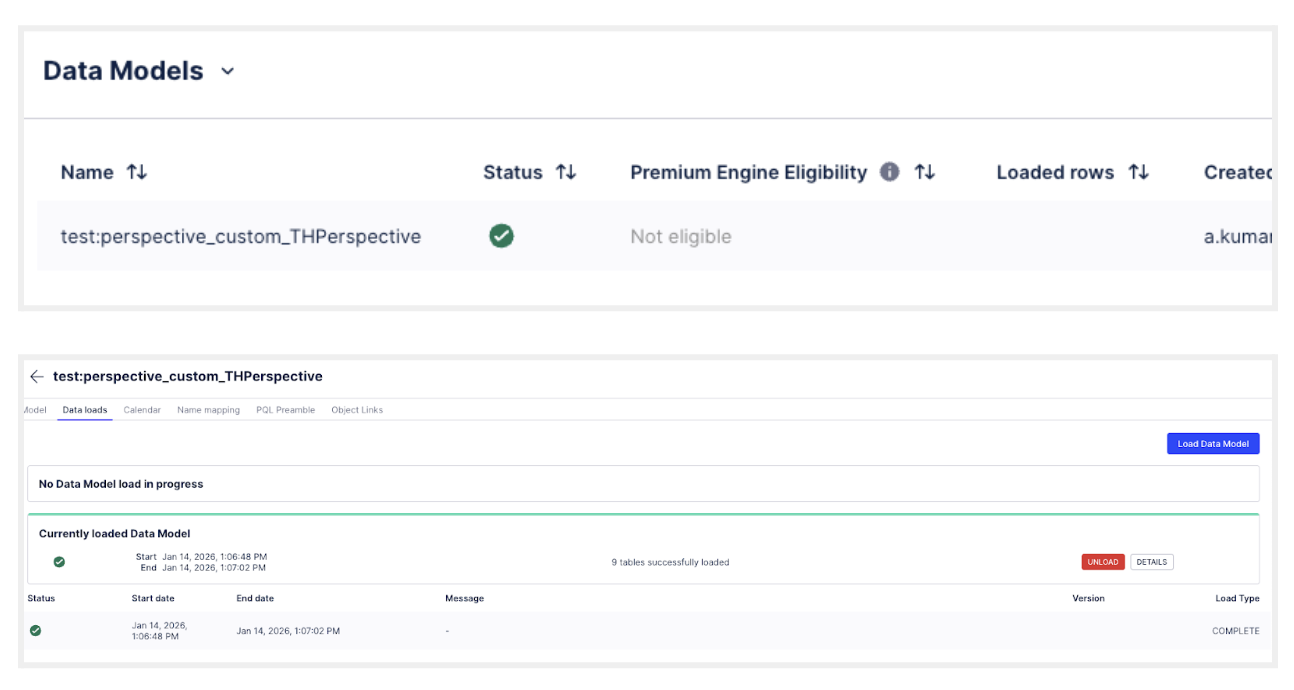
Task: Sort by Premium Engine Eligibility arrows
Action: point(925,172)
